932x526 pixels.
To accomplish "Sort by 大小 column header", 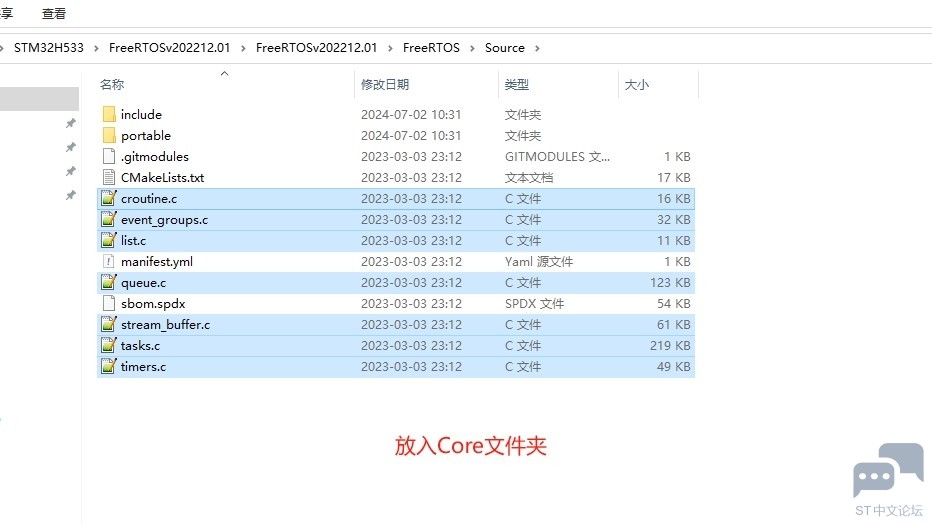I will point(637,84).
